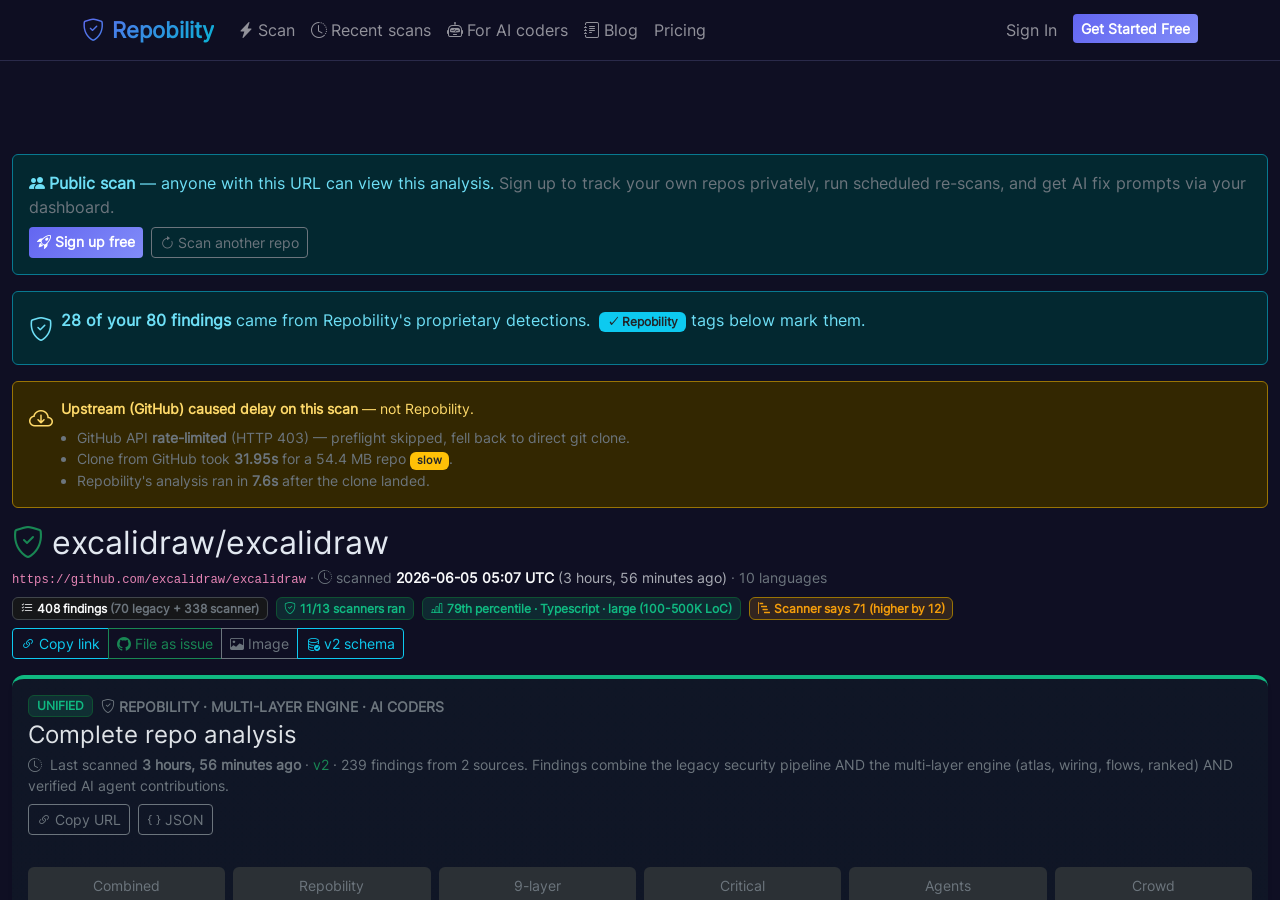This screenshot has width=1280, height=900.
Task: Switch to the Critical tab
Action: pos(742,886)
